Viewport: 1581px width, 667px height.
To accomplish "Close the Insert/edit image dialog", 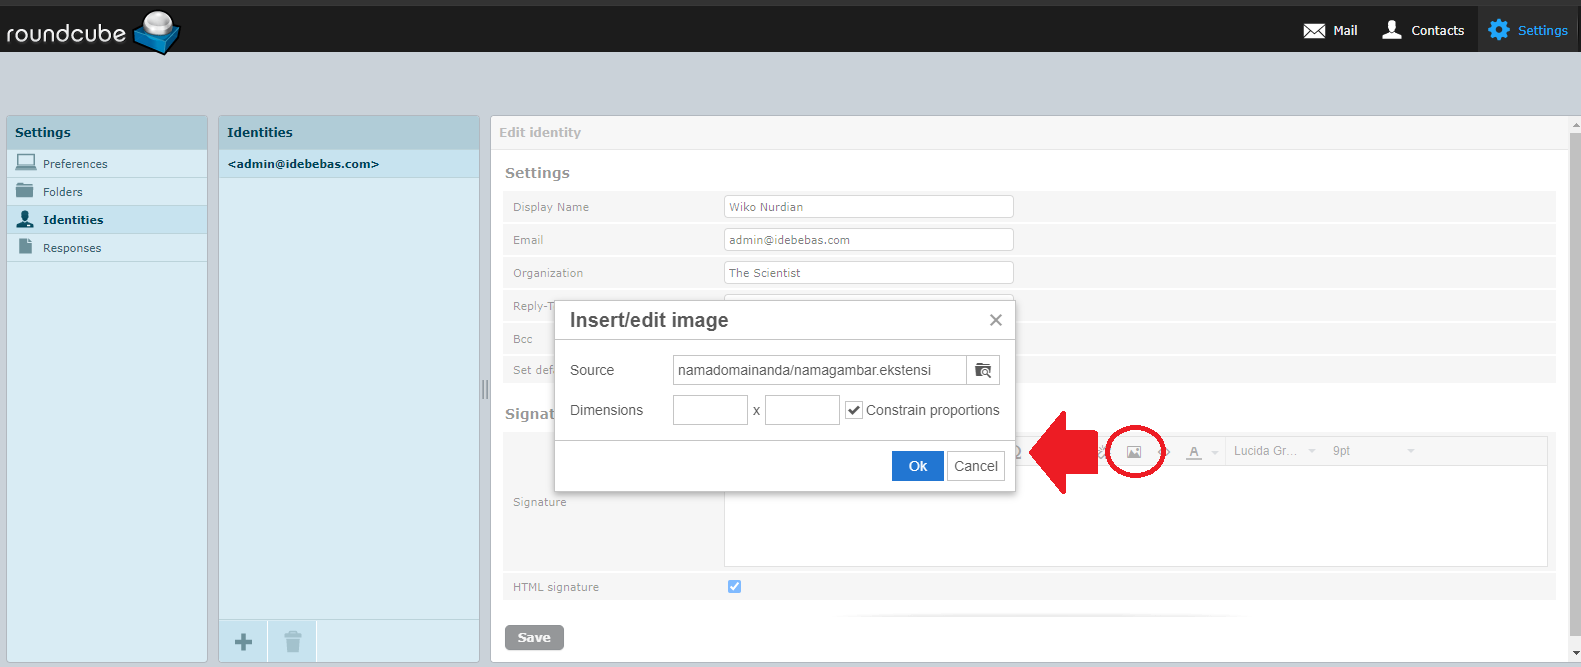I will [x=995, y=320].
